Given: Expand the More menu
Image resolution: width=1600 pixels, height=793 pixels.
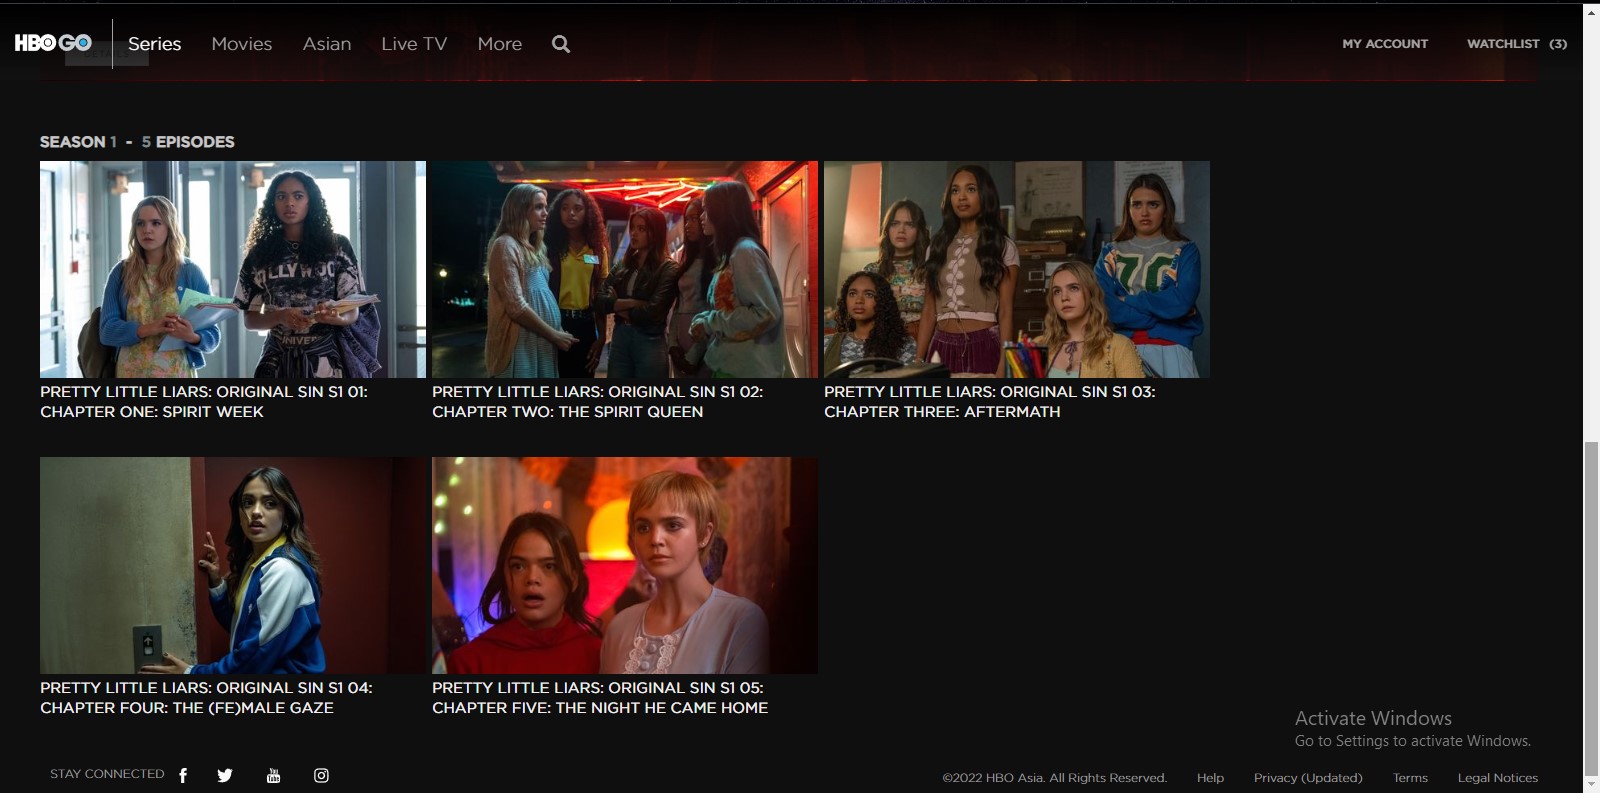Looking at the screenshot, I should click(x=500, y=44).
